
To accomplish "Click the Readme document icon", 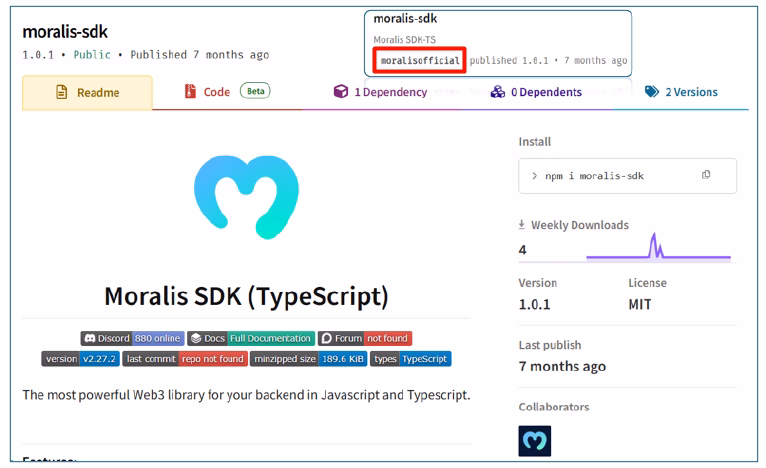I will click(x=62, y=92).
